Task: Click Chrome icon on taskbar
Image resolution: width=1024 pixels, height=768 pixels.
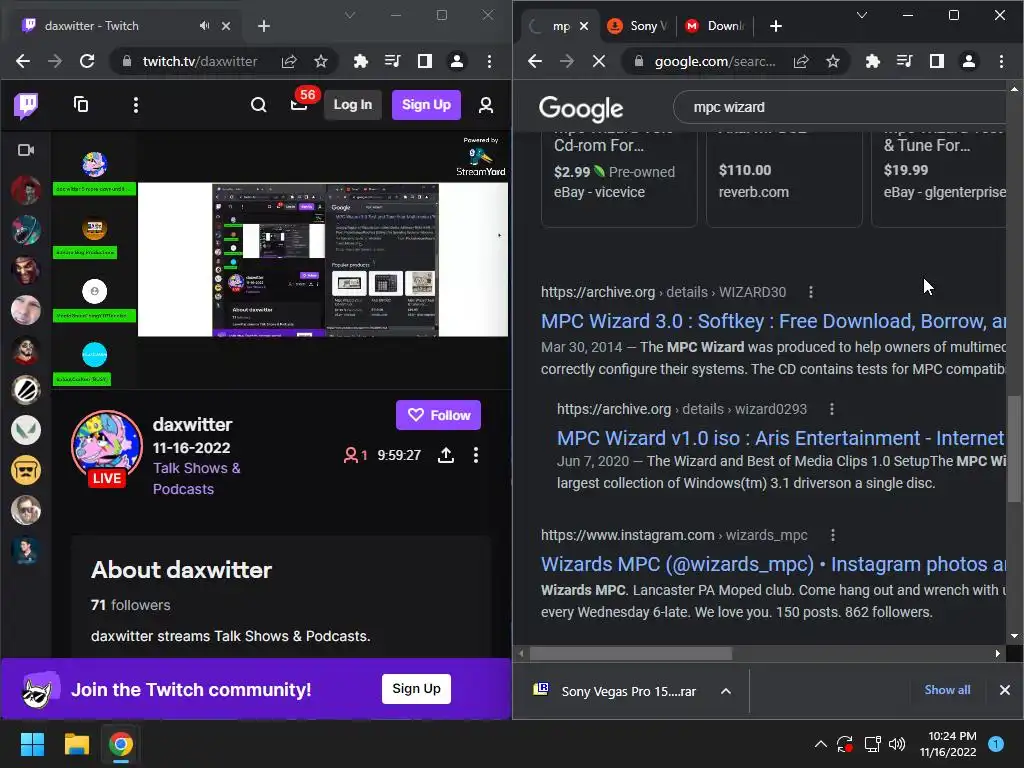Action: click(x=121, y=744)
